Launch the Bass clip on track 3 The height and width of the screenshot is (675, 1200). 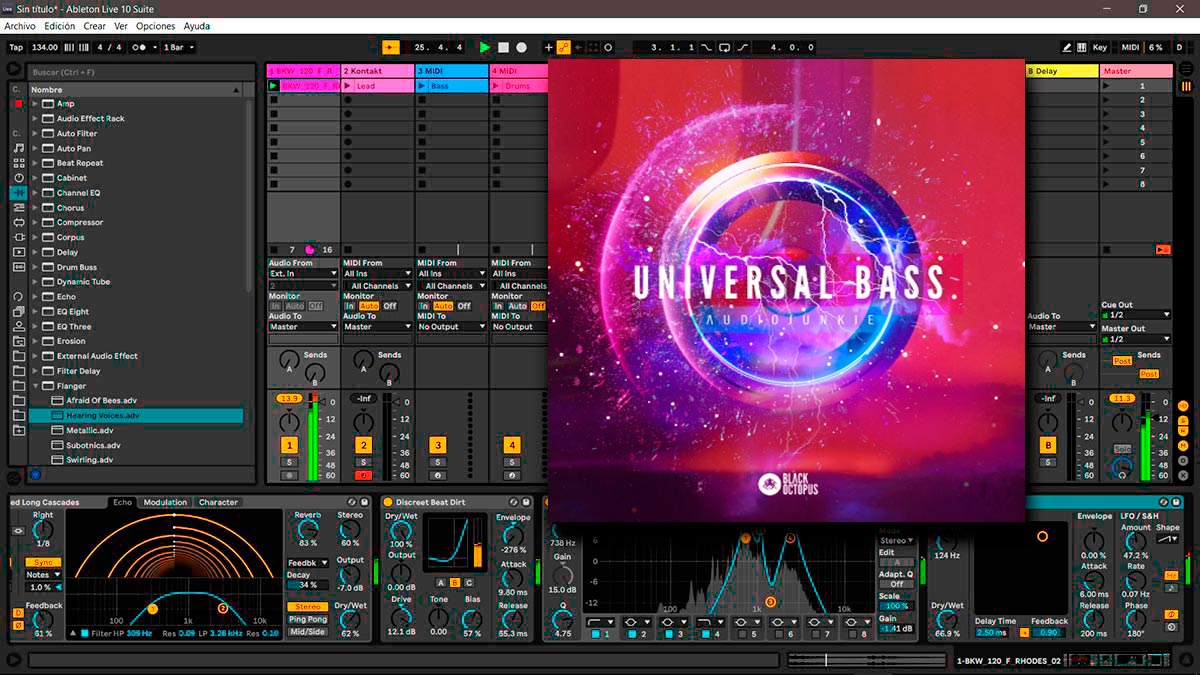coord(422,86)
